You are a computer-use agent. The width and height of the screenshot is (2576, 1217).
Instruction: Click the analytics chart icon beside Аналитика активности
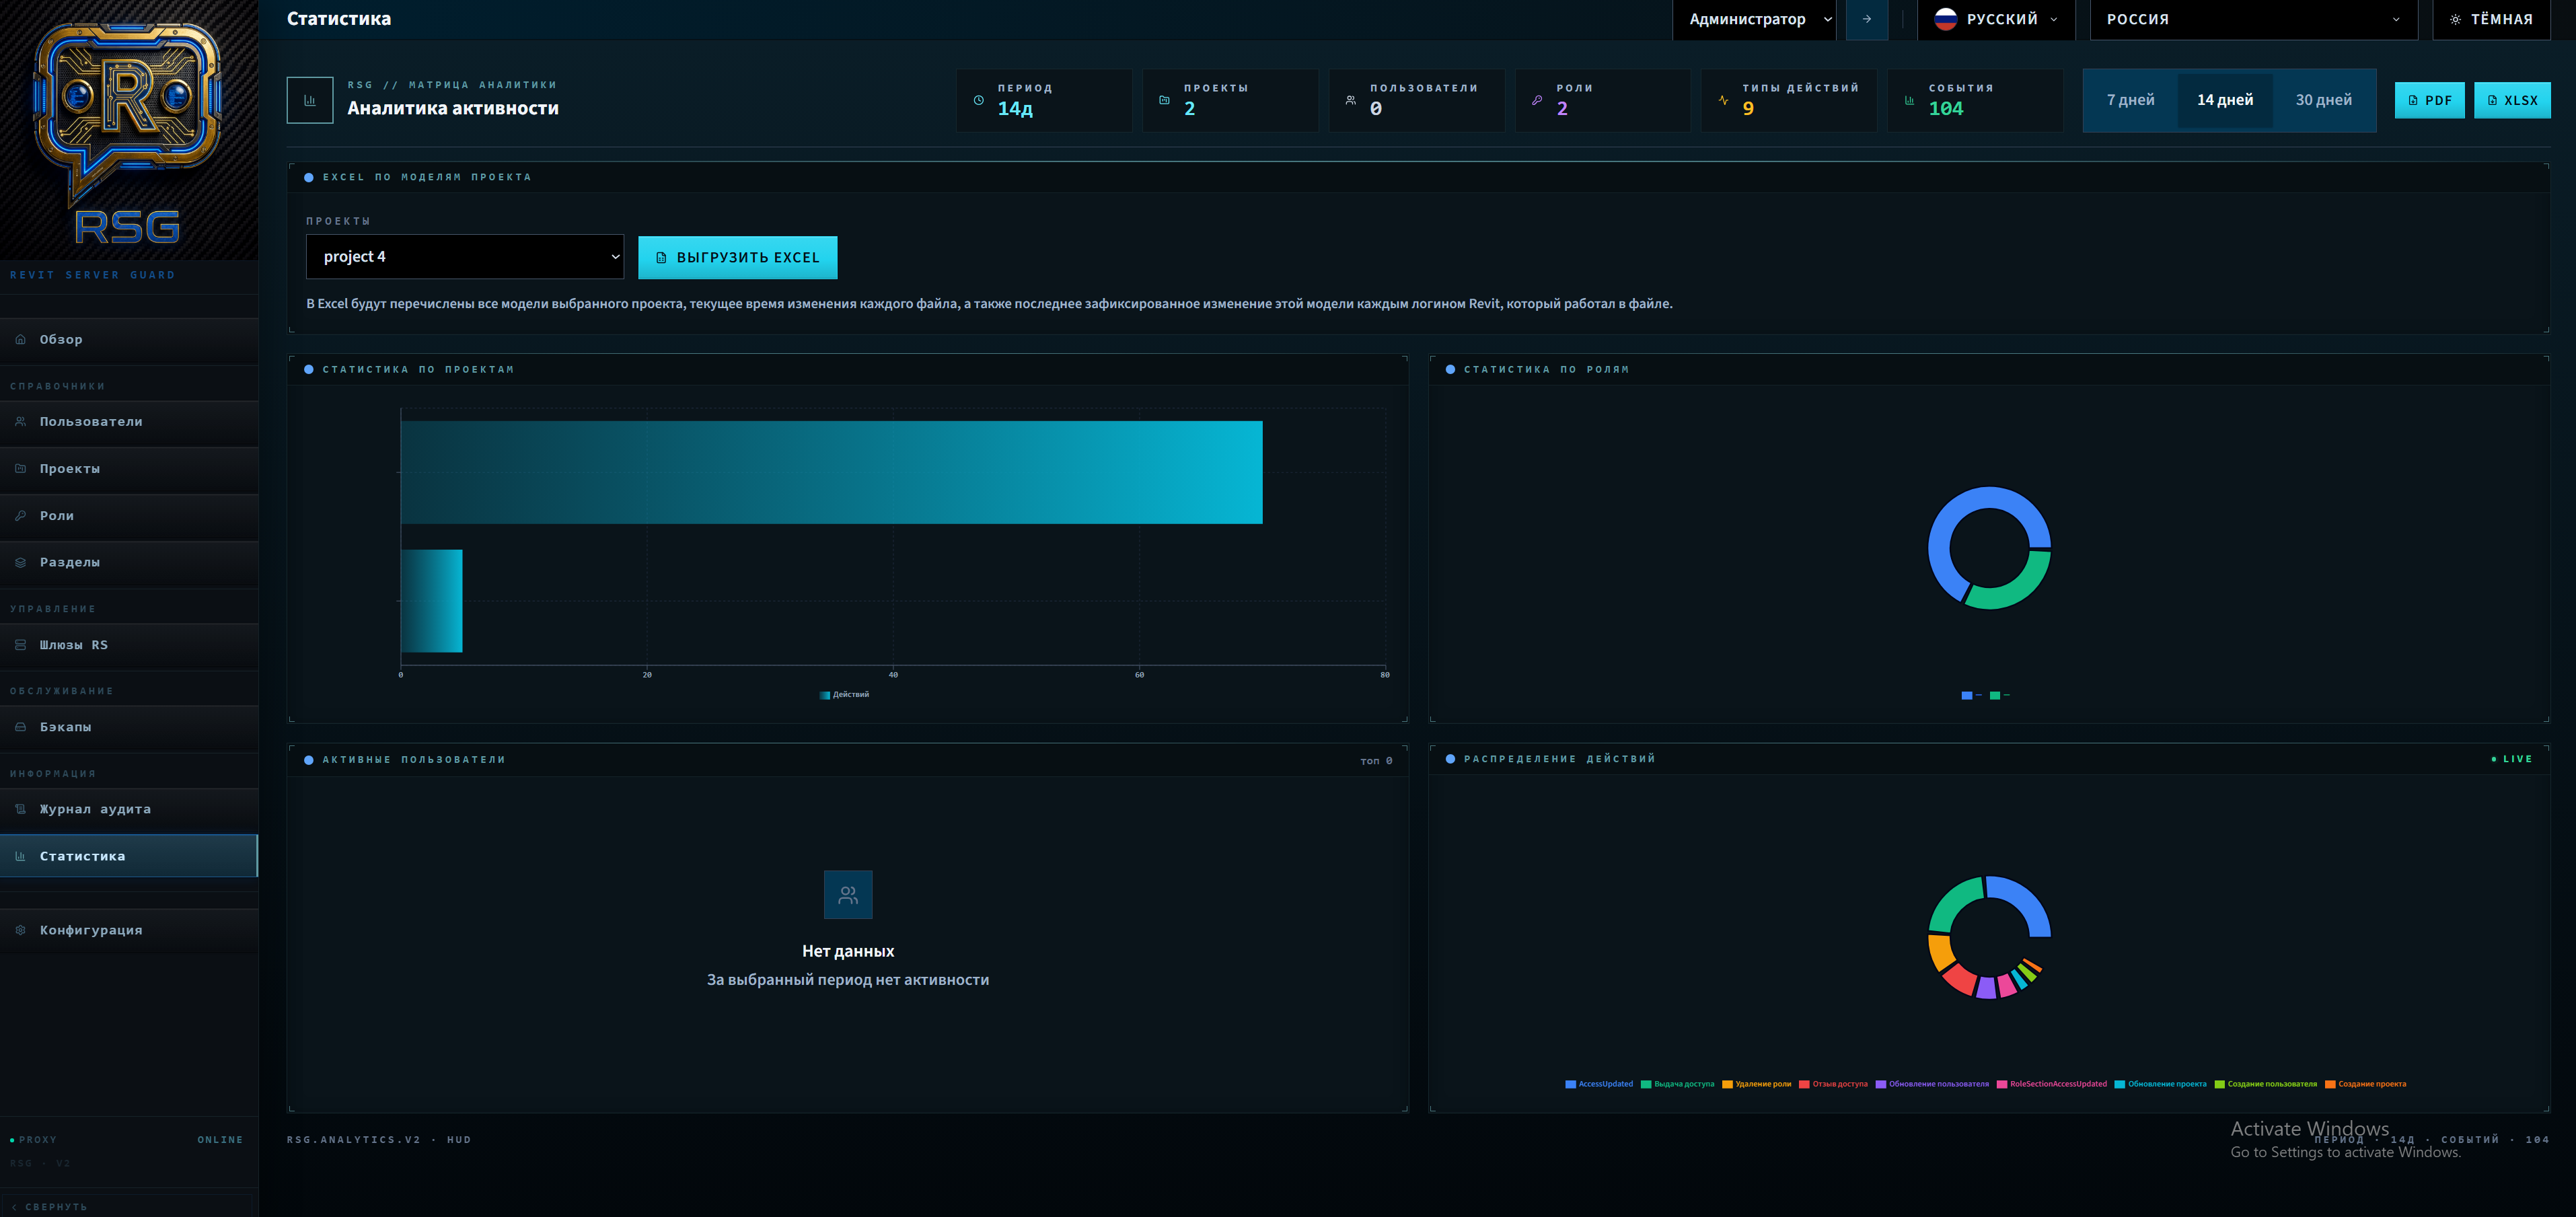pos(309,100)
